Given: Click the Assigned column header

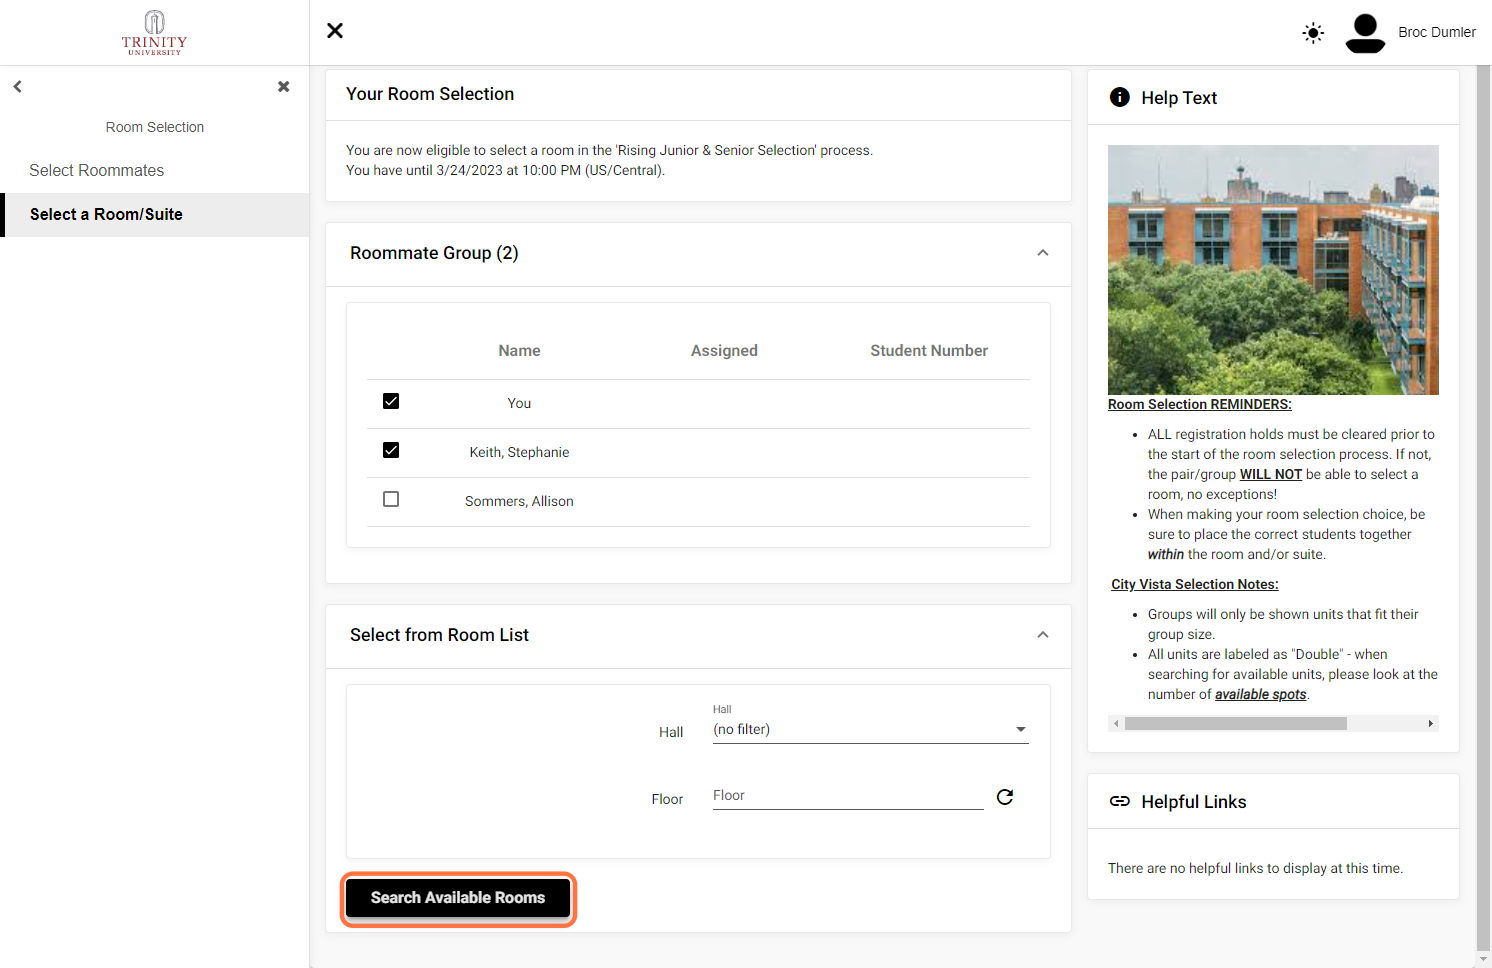Looking at the screenshot, I should 724,351.
